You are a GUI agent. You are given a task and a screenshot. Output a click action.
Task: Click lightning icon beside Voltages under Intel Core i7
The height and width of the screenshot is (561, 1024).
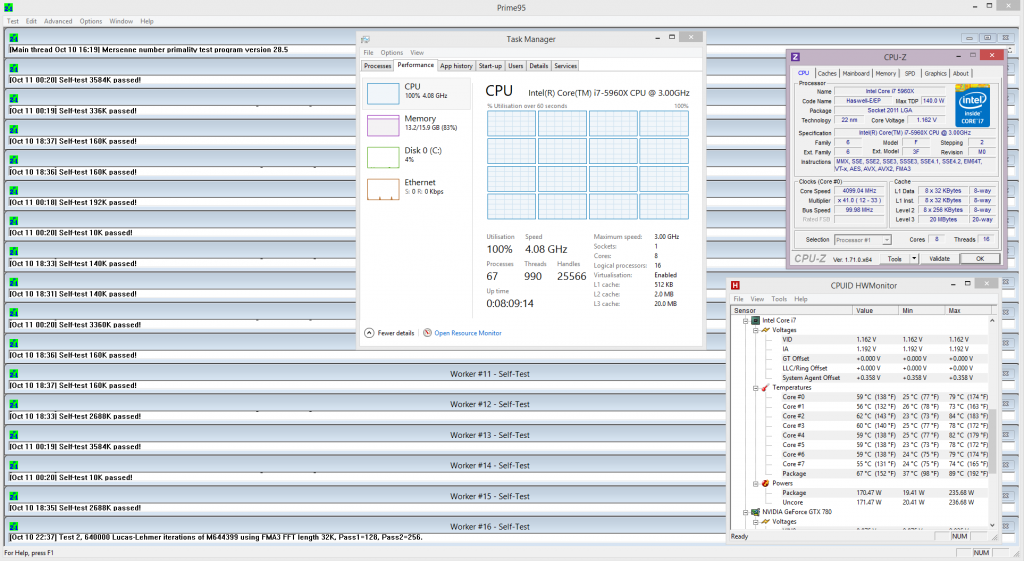[765, 330]
